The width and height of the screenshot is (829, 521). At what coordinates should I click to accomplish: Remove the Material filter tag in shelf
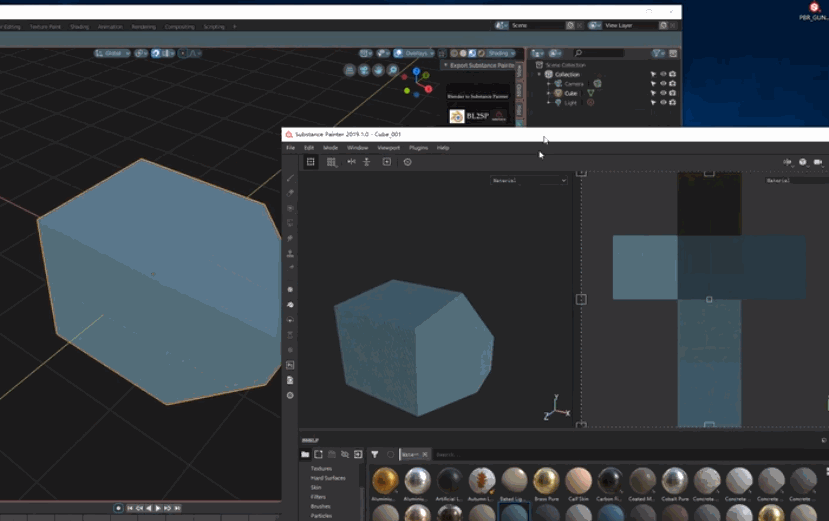pyautogui.click(x=425, y=454)
